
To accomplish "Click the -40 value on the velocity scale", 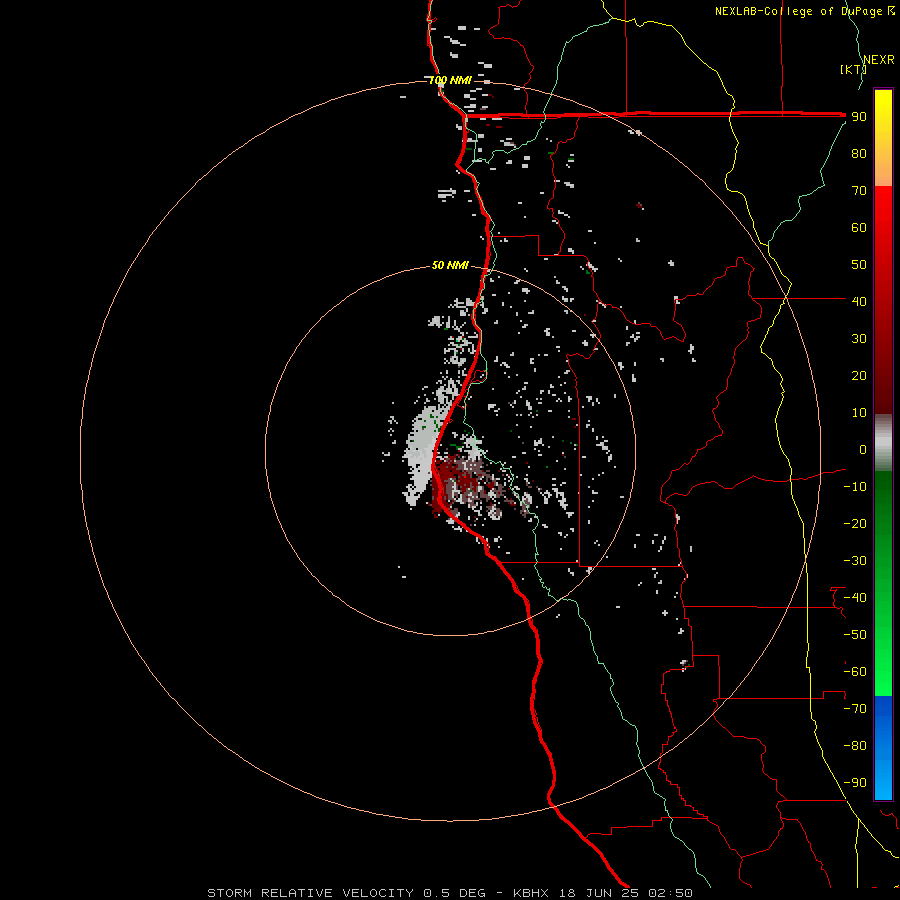I will click(x=855, y=598).
